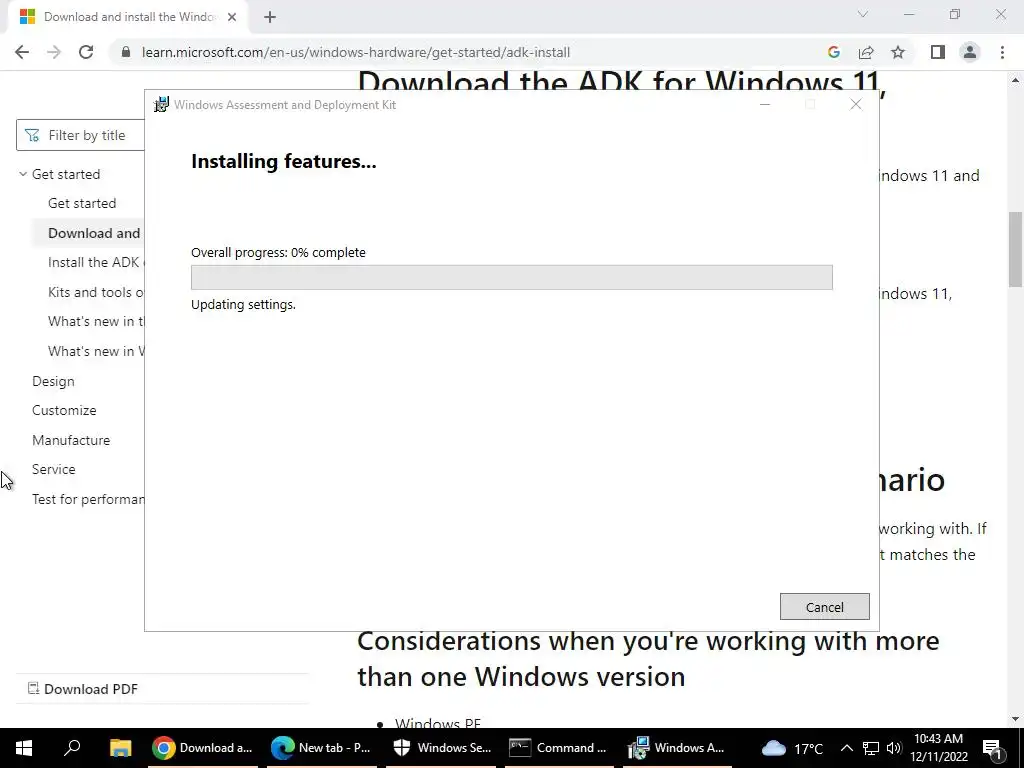Viewport: 1024px width, 768px height.
Task: Close the Windows Assessment and Deployment Kit window
Action: (x=856, y=104)
